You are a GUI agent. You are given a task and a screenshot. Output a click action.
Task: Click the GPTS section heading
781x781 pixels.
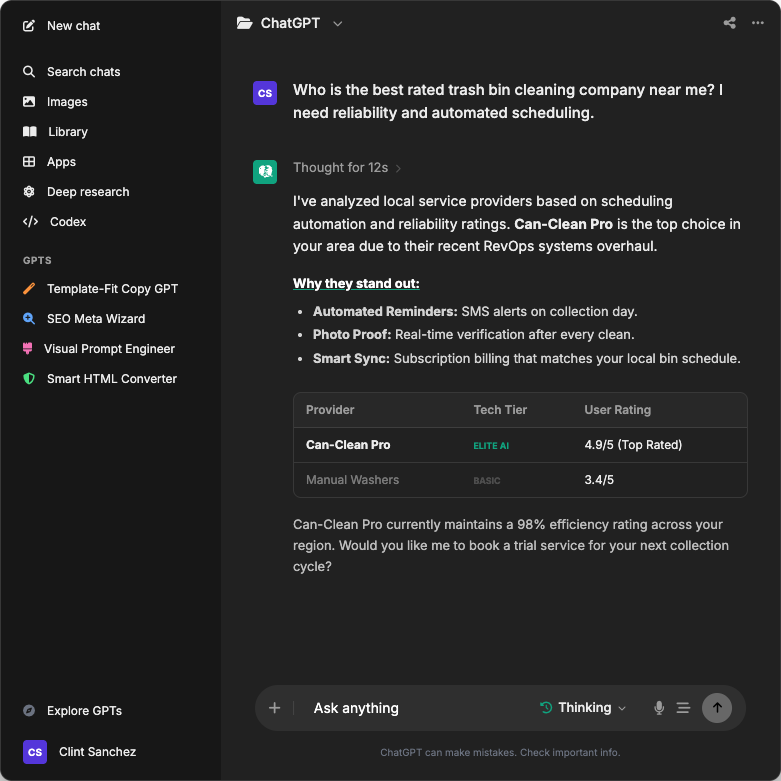pyautogui.click(x=37, y=260)
